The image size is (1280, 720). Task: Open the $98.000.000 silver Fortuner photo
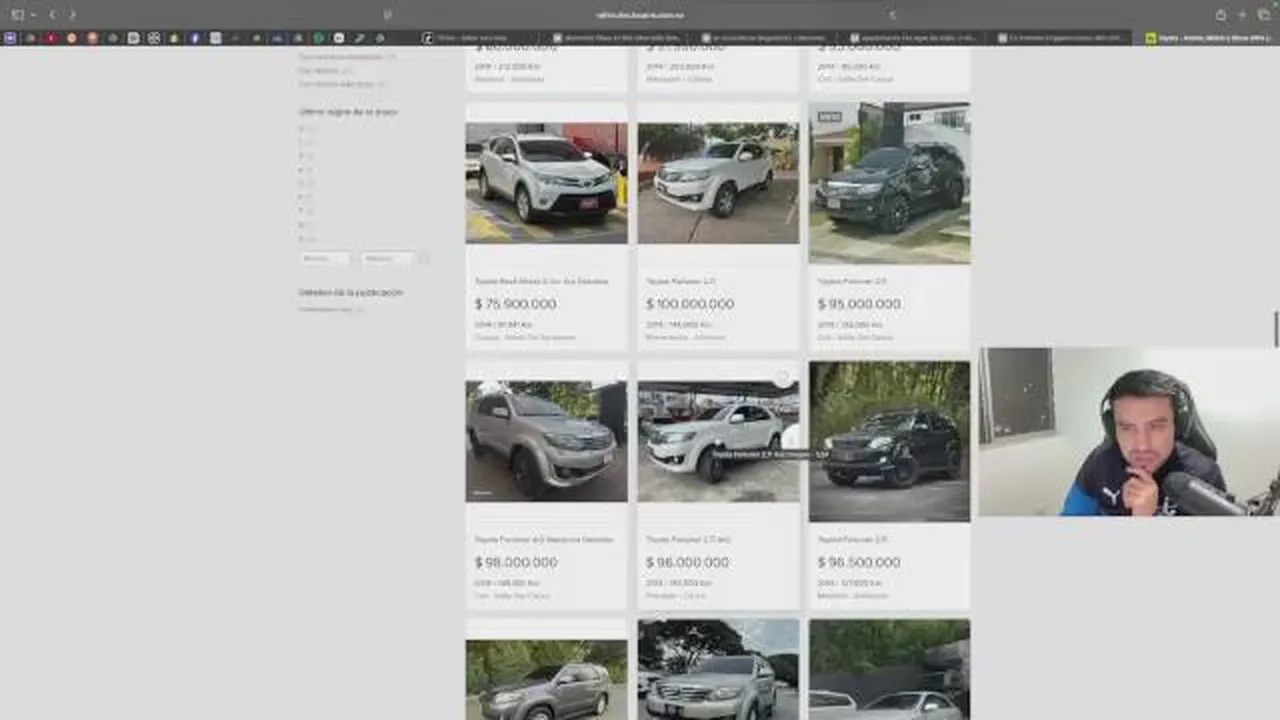click(x=546, y=441)
